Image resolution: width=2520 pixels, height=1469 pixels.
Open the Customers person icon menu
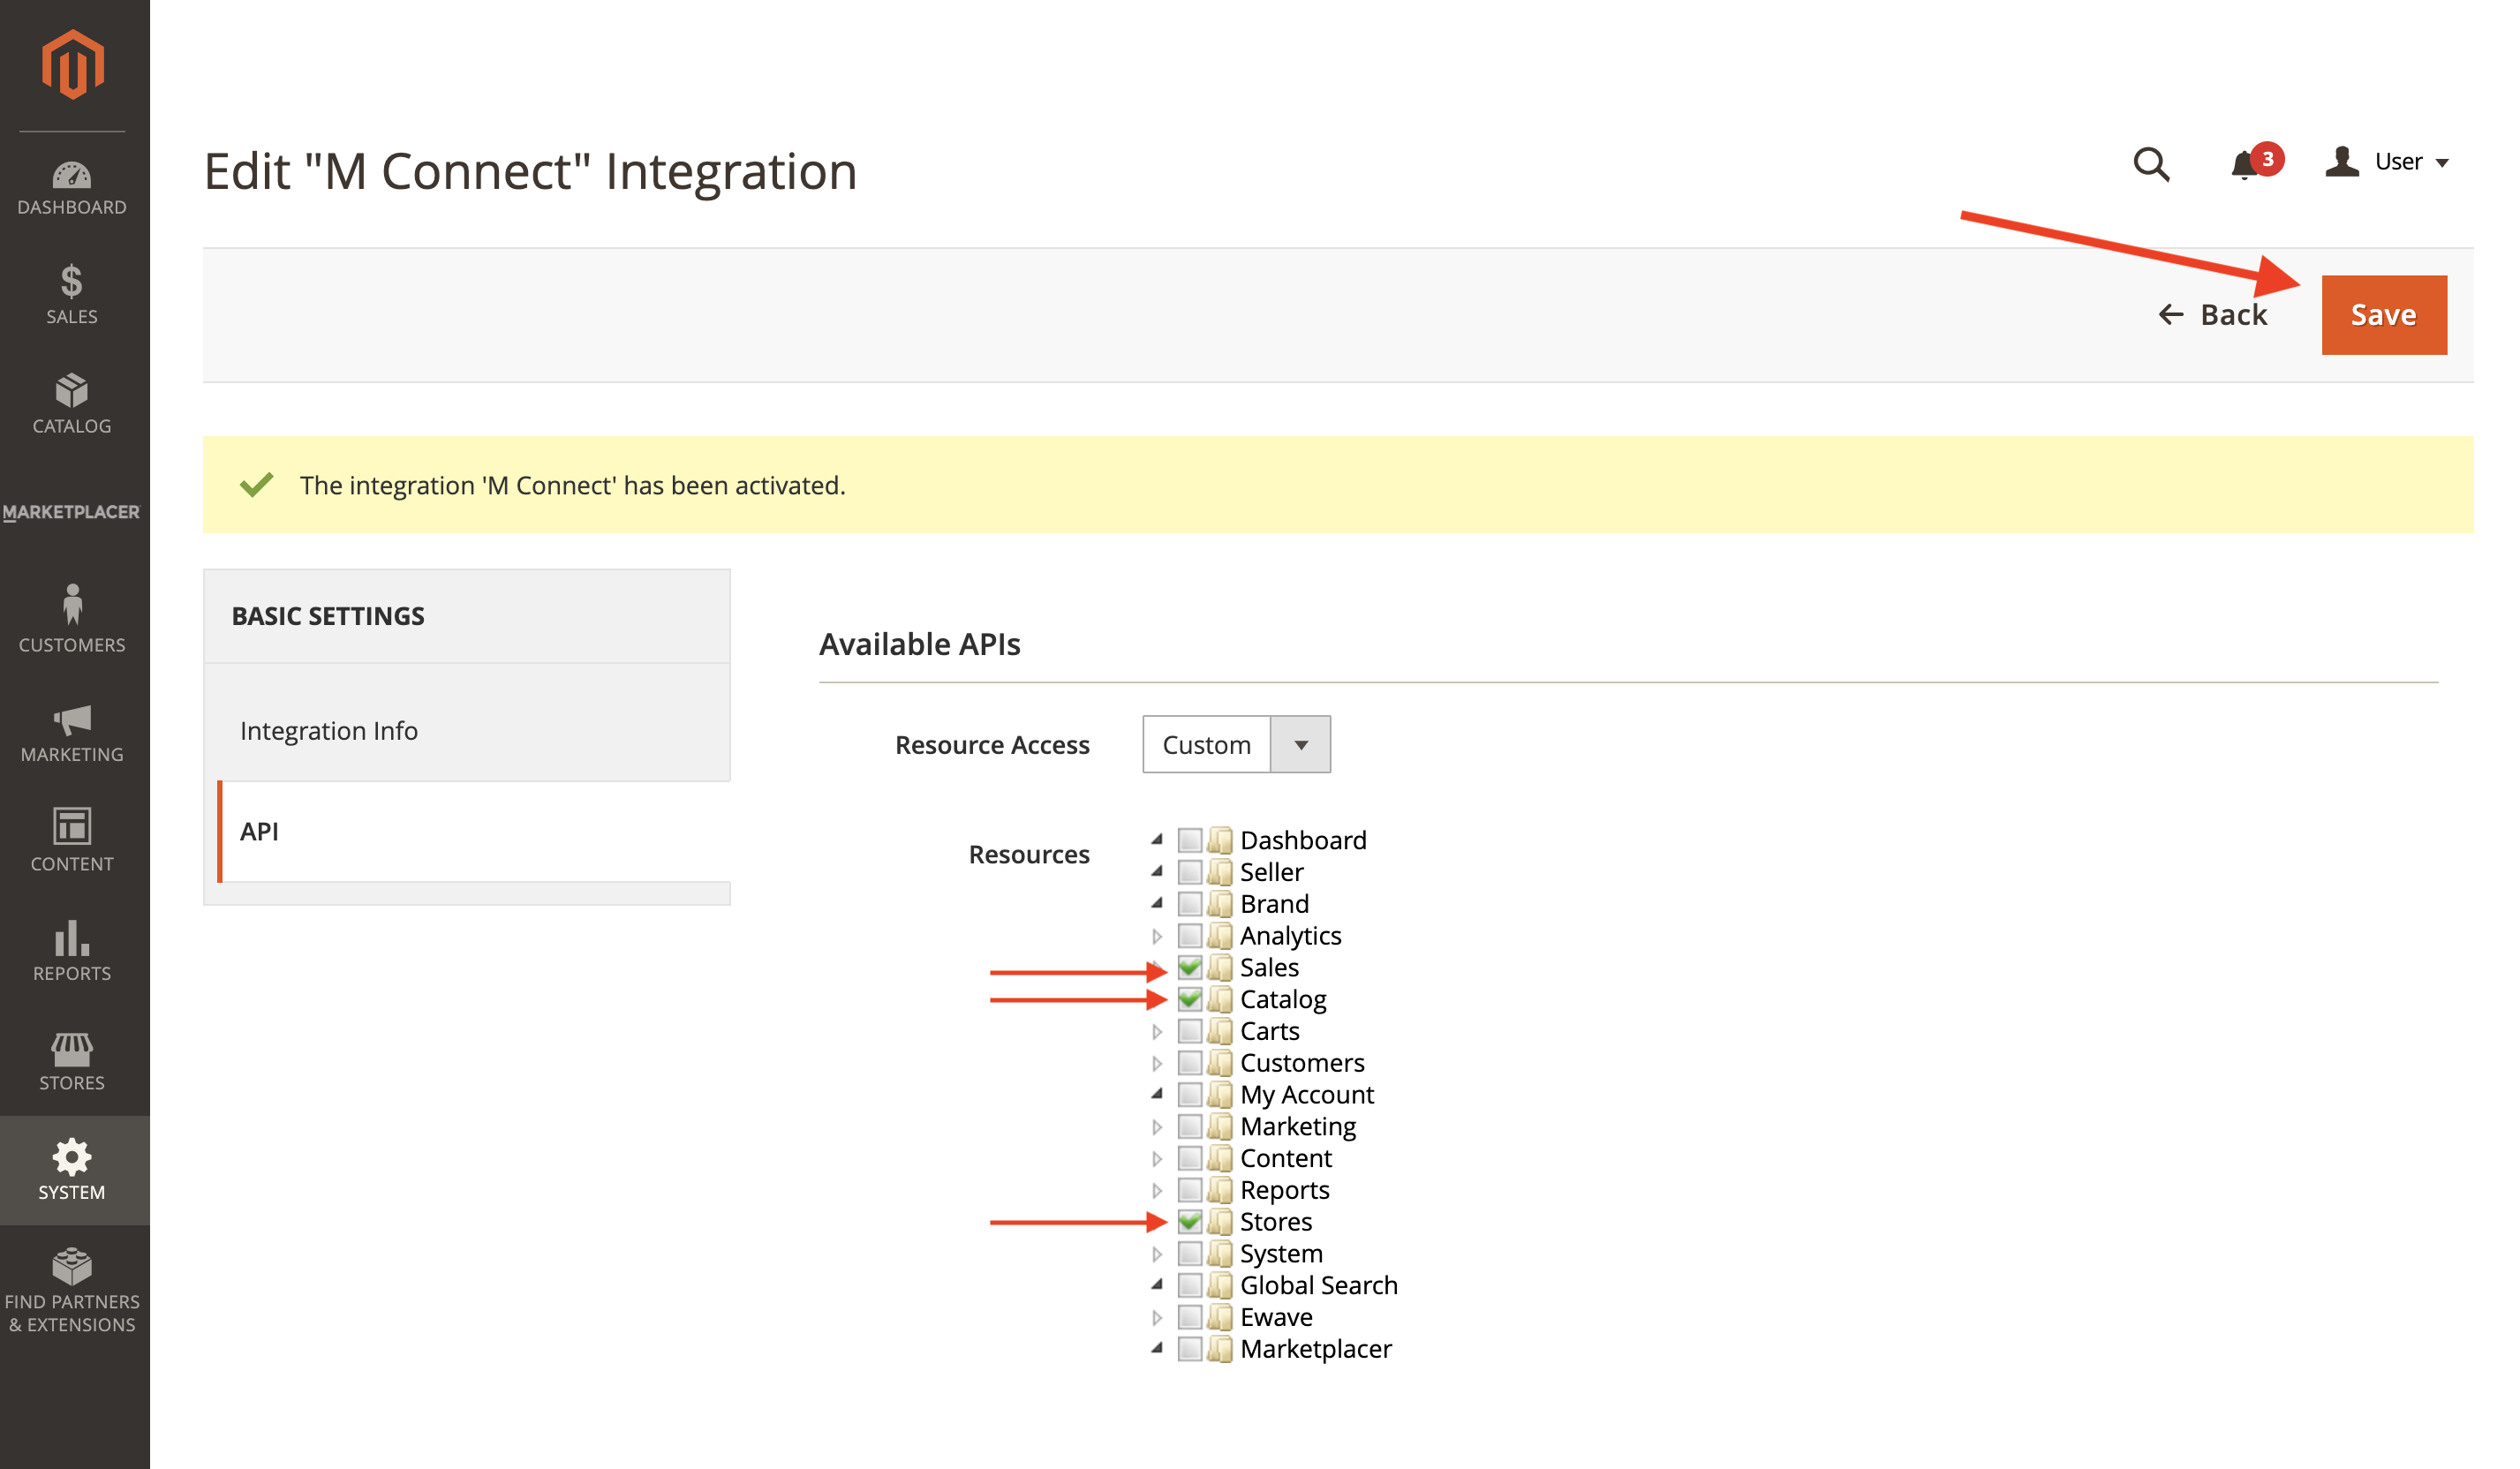tap(72, 619)
